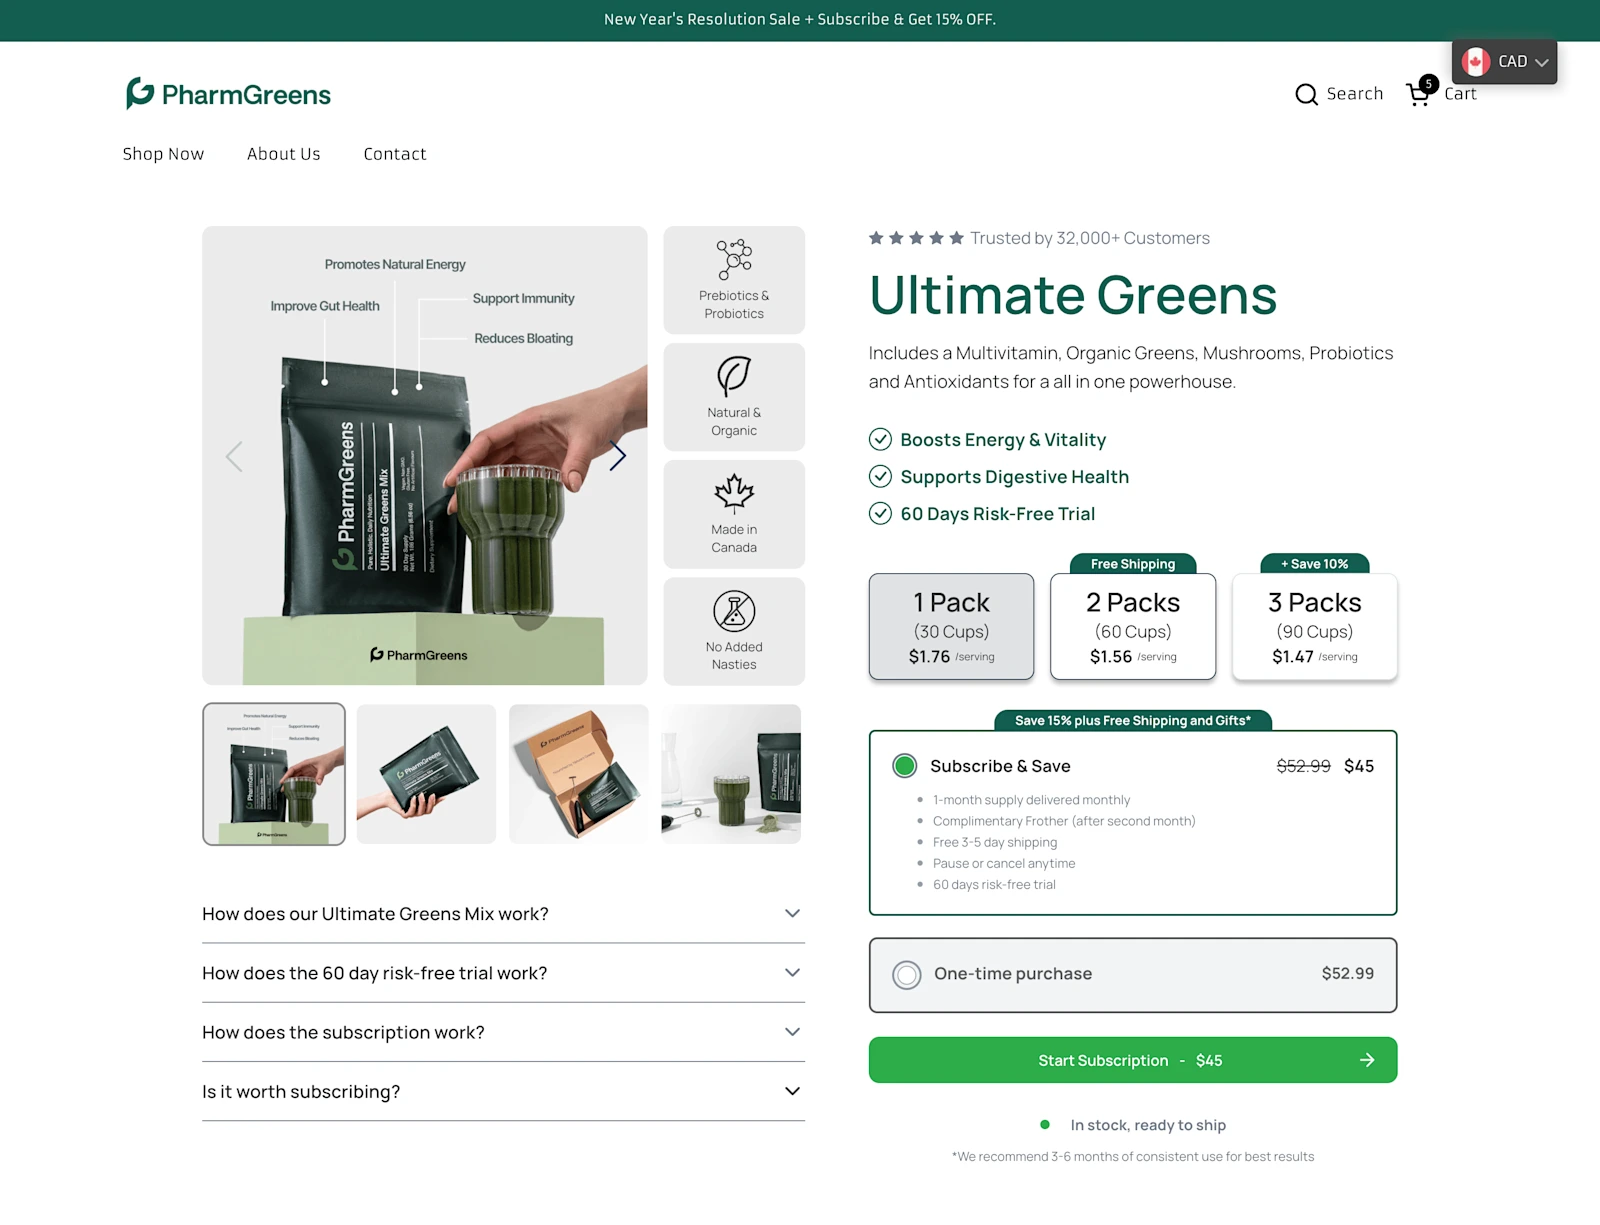Click green in-stock status dot
The height and width of the screenshot is (1225, 1600).
click(1045, 1125)
